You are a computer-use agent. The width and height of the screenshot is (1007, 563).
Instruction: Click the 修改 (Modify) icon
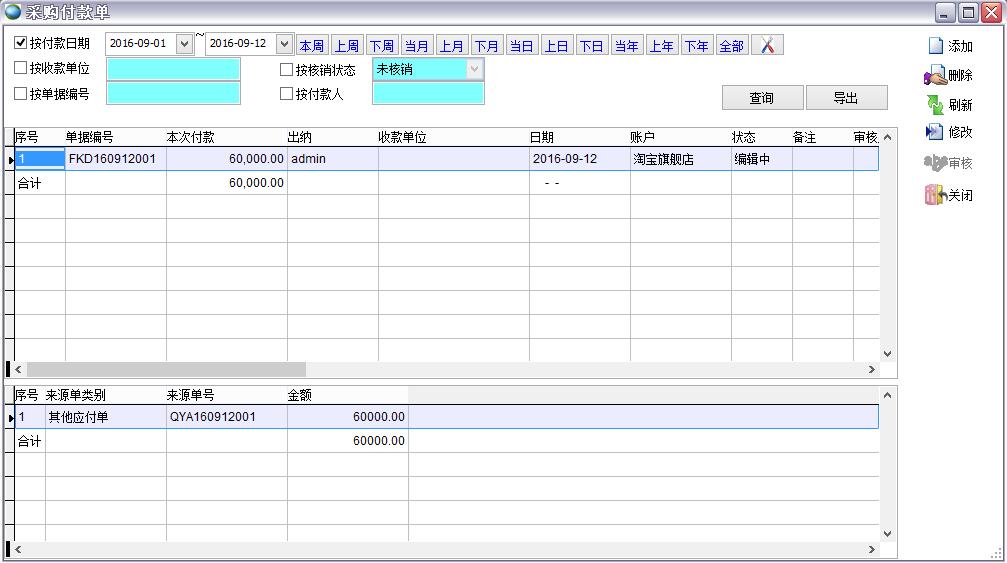pos(935,132)
